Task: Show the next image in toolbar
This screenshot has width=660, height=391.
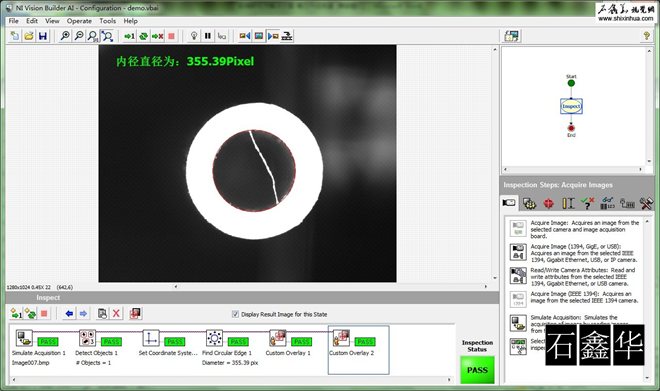Action: click(273, 36)
